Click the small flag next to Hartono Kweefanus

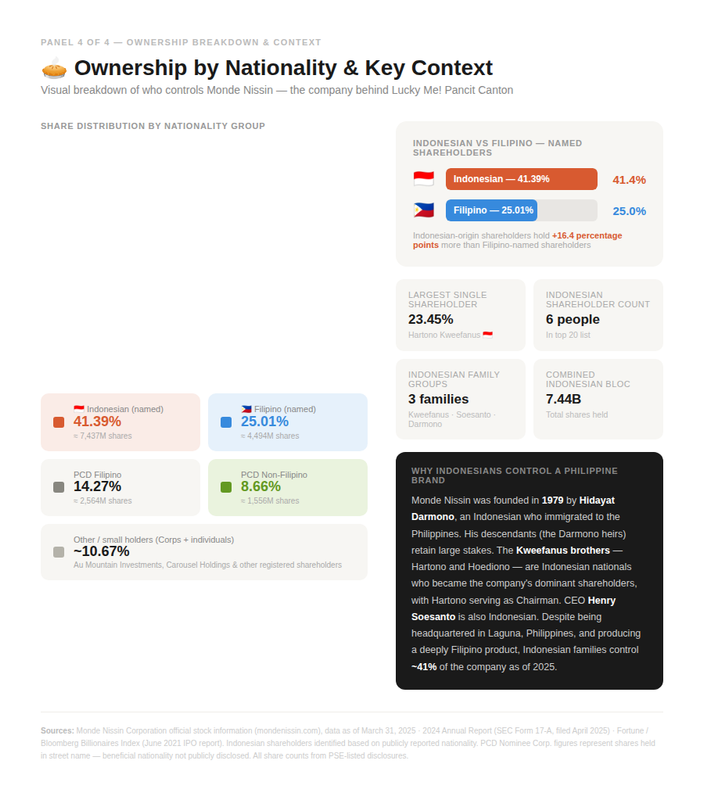(488, 335)
